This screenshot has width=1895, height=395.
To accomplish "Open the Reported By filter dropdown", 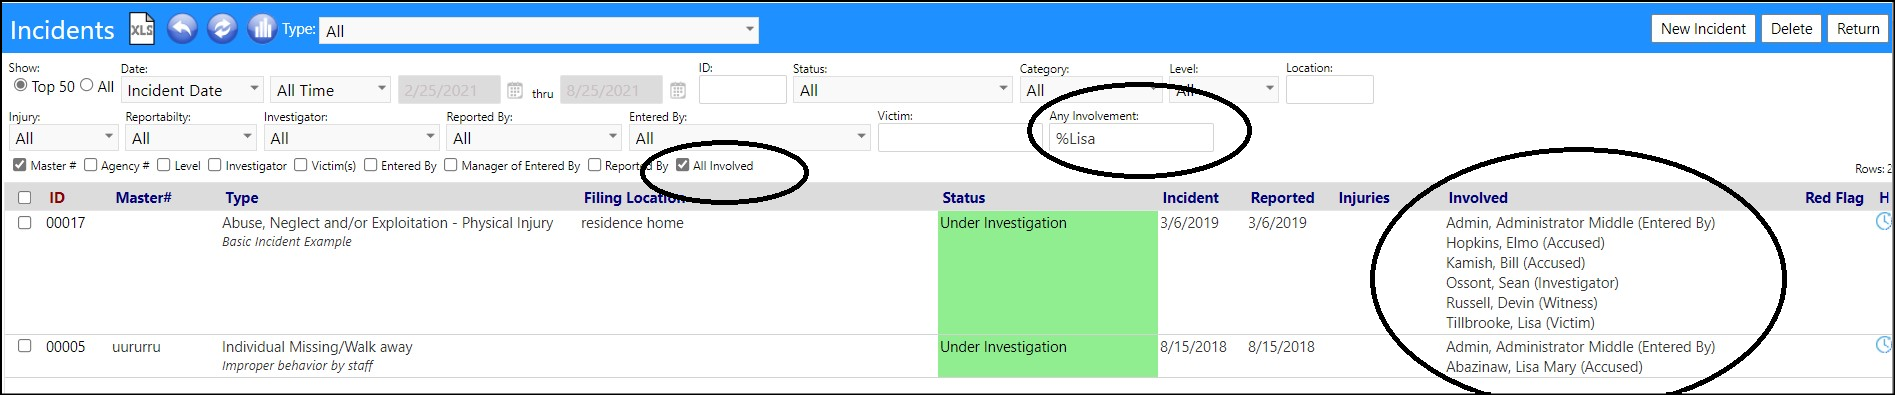I will point(534,138).
